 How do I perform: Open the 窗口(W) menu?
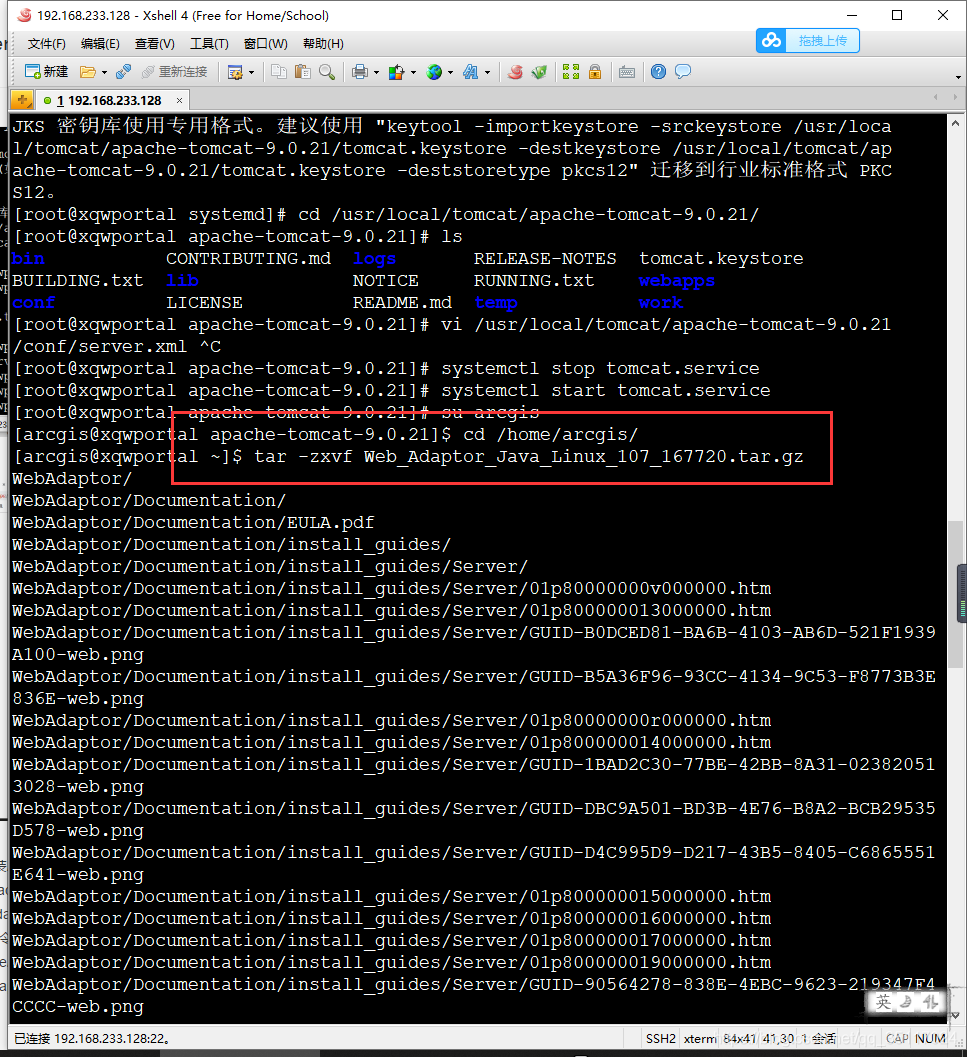[x=266, y=44]
